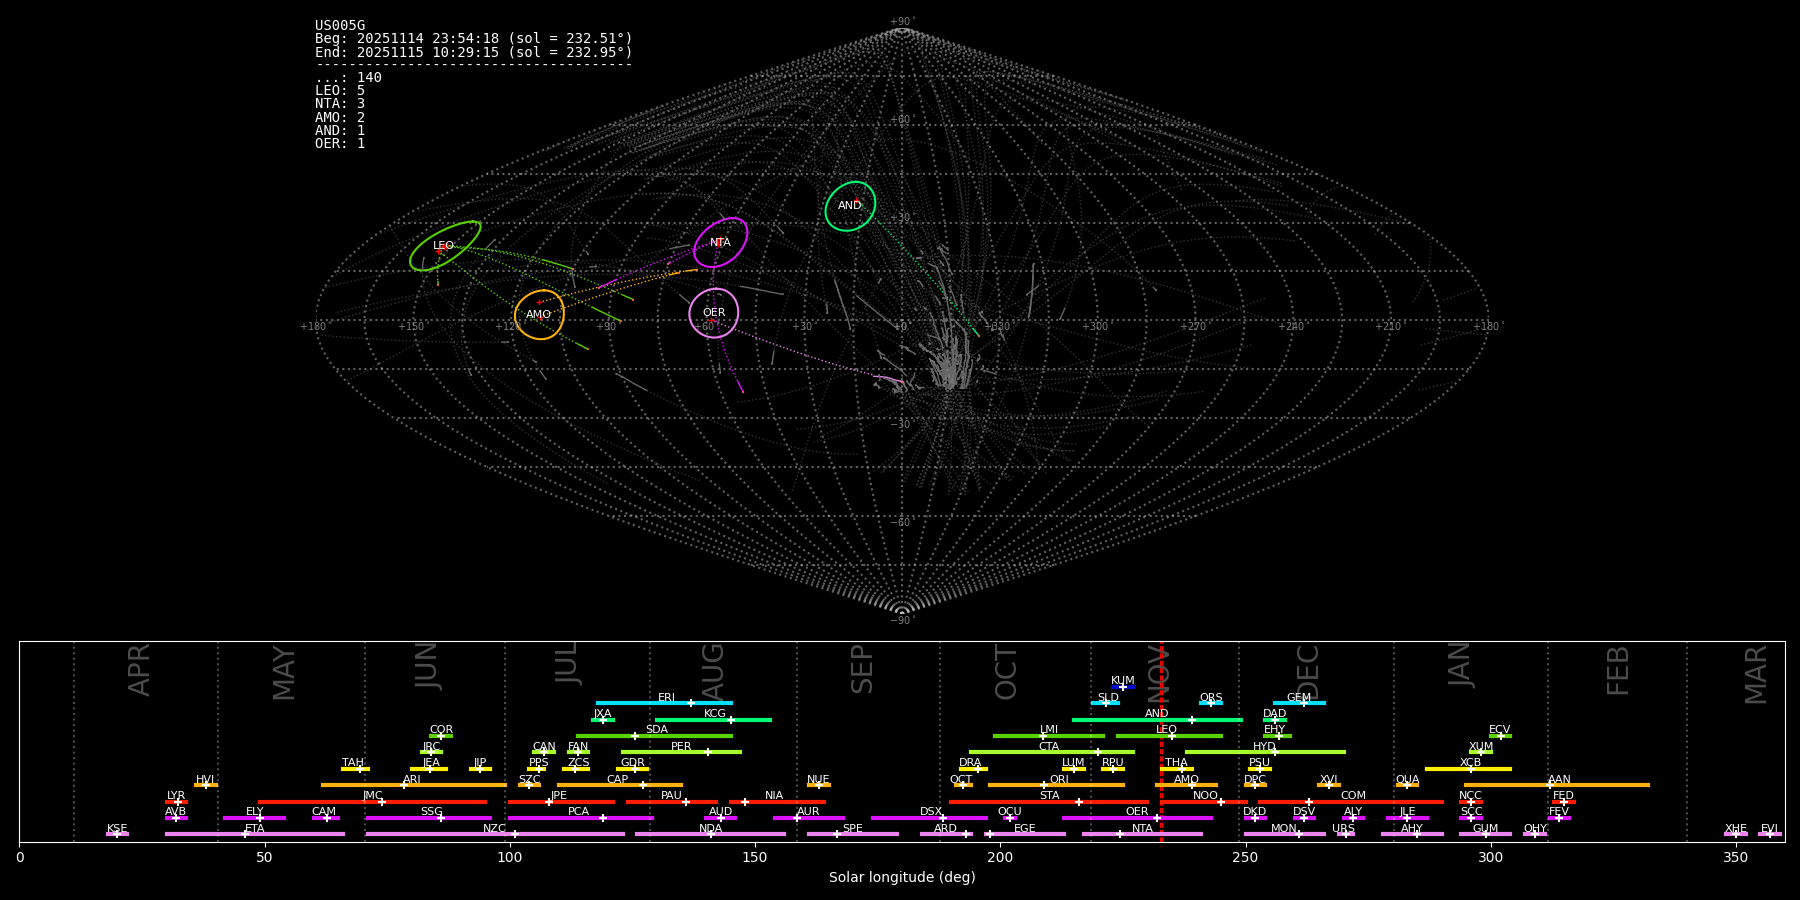
Task: Click the 250 tick on solar longitude axis
Action: 1245,857
